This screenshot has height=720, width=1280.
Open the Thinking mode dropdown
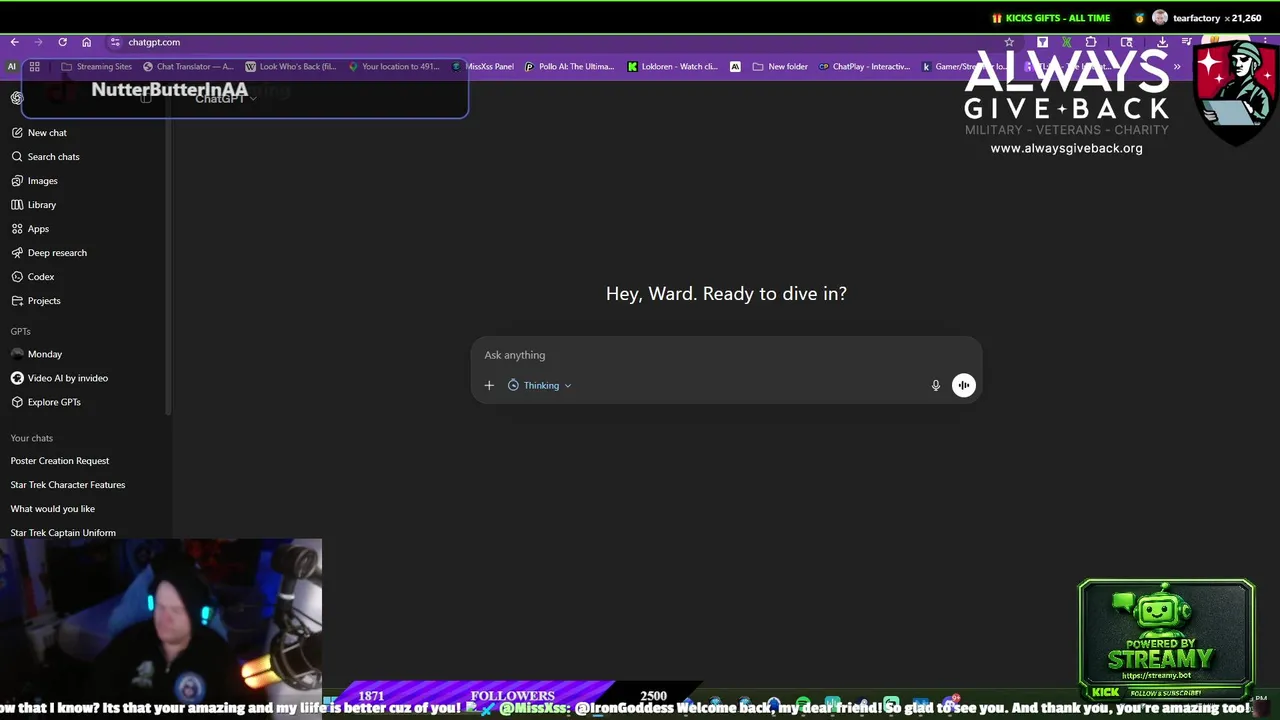(x=540, y=385)
